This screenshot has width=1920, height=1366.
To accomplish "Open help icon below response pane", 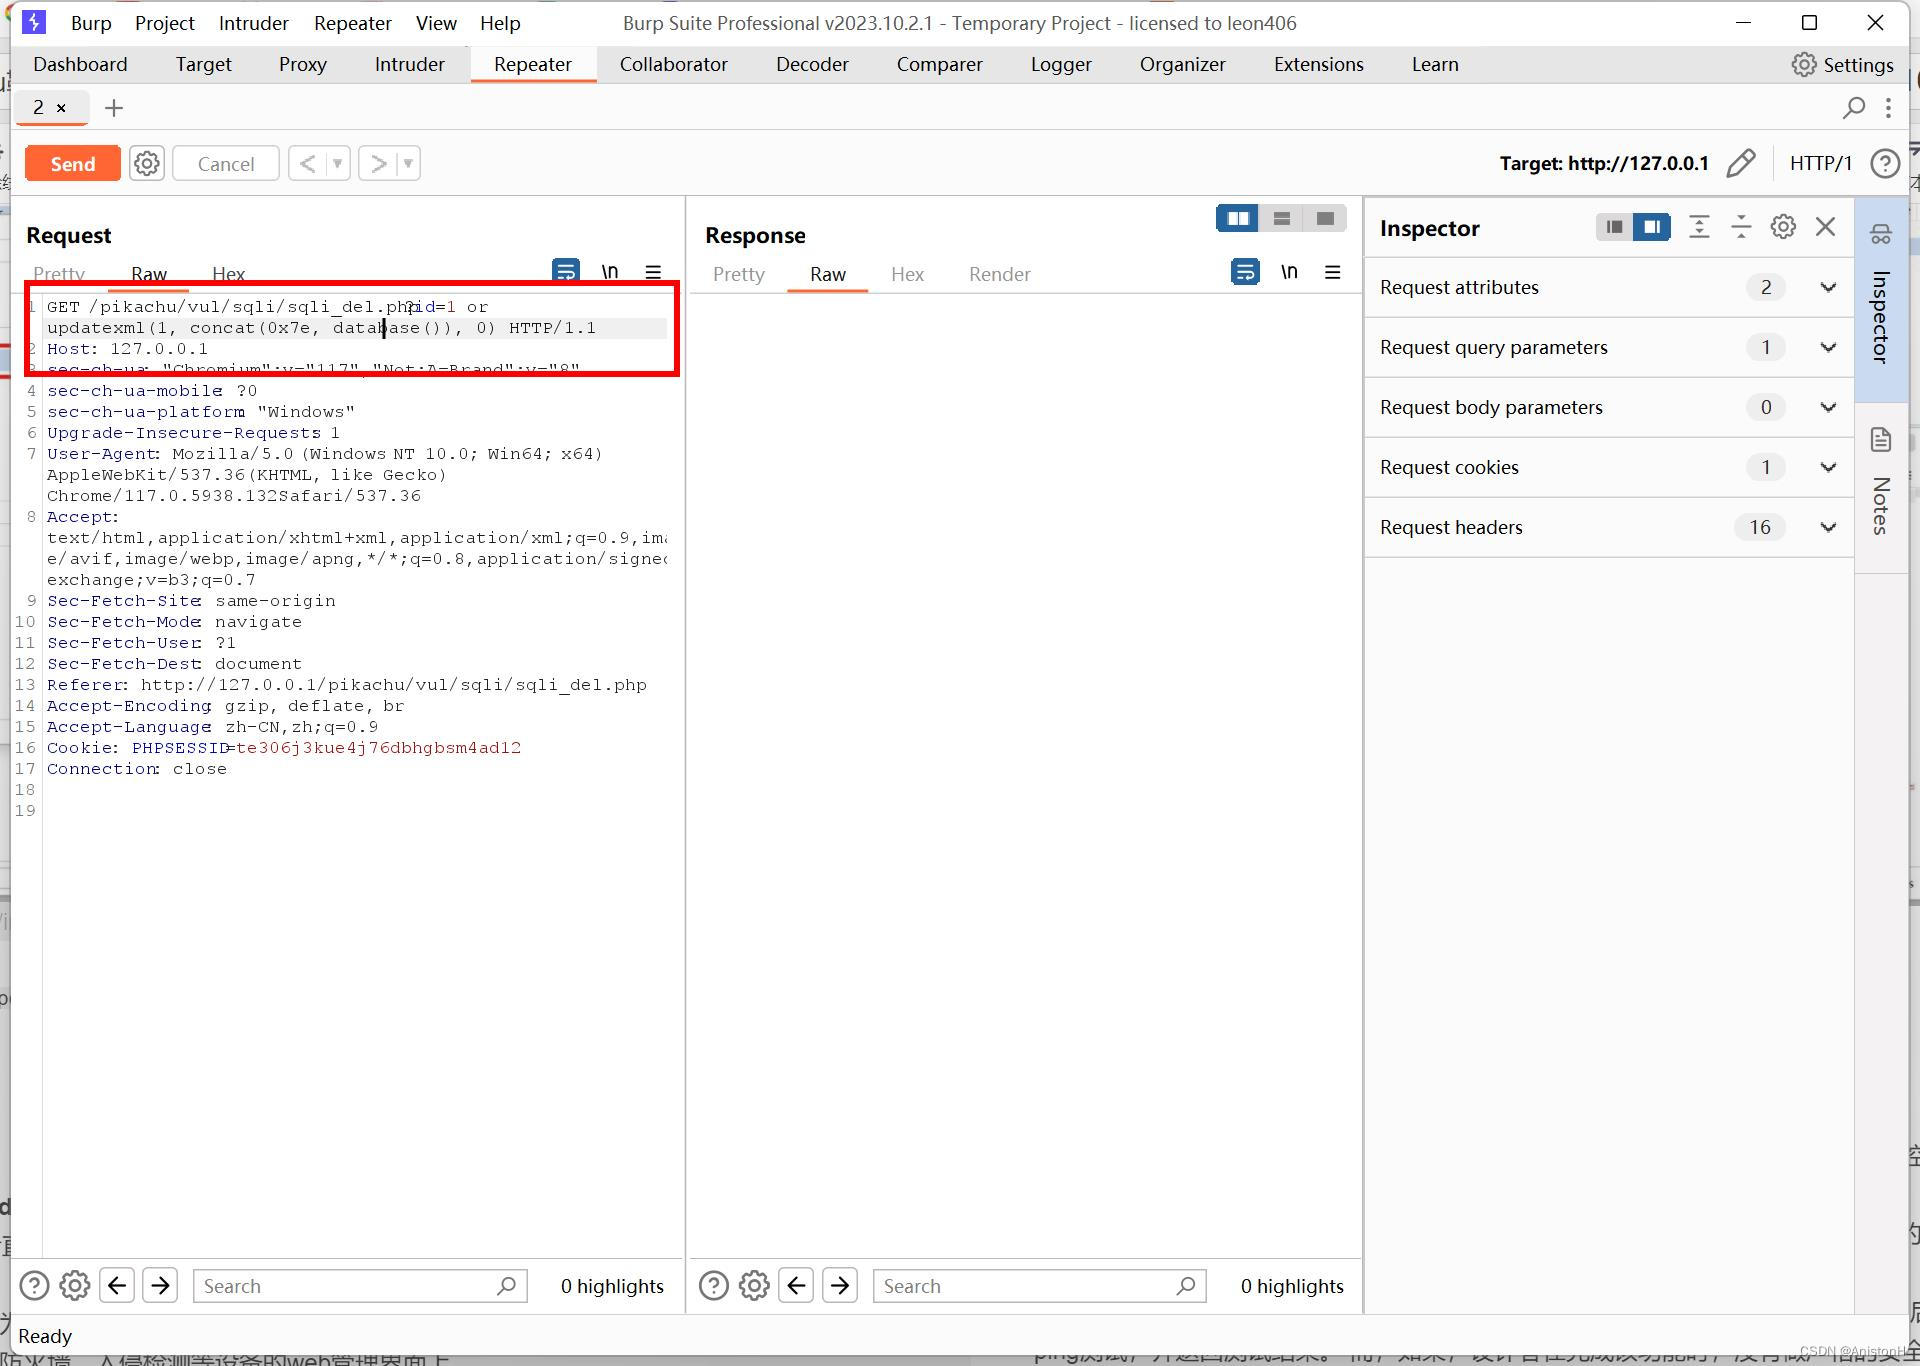I will [x=714, y=1286].
